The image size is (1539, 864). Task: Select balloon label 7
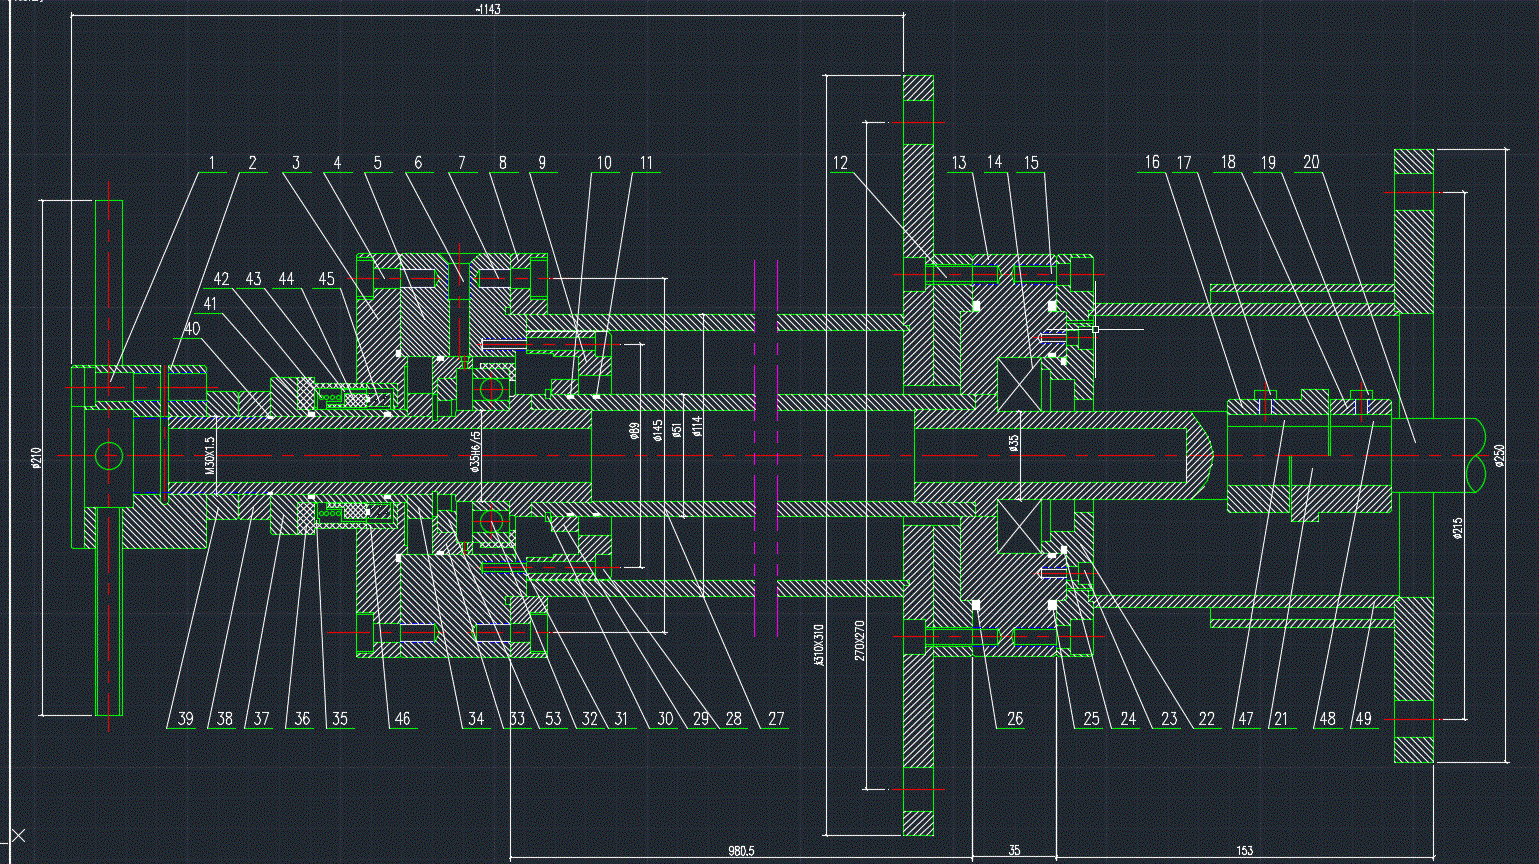point(462,163)
